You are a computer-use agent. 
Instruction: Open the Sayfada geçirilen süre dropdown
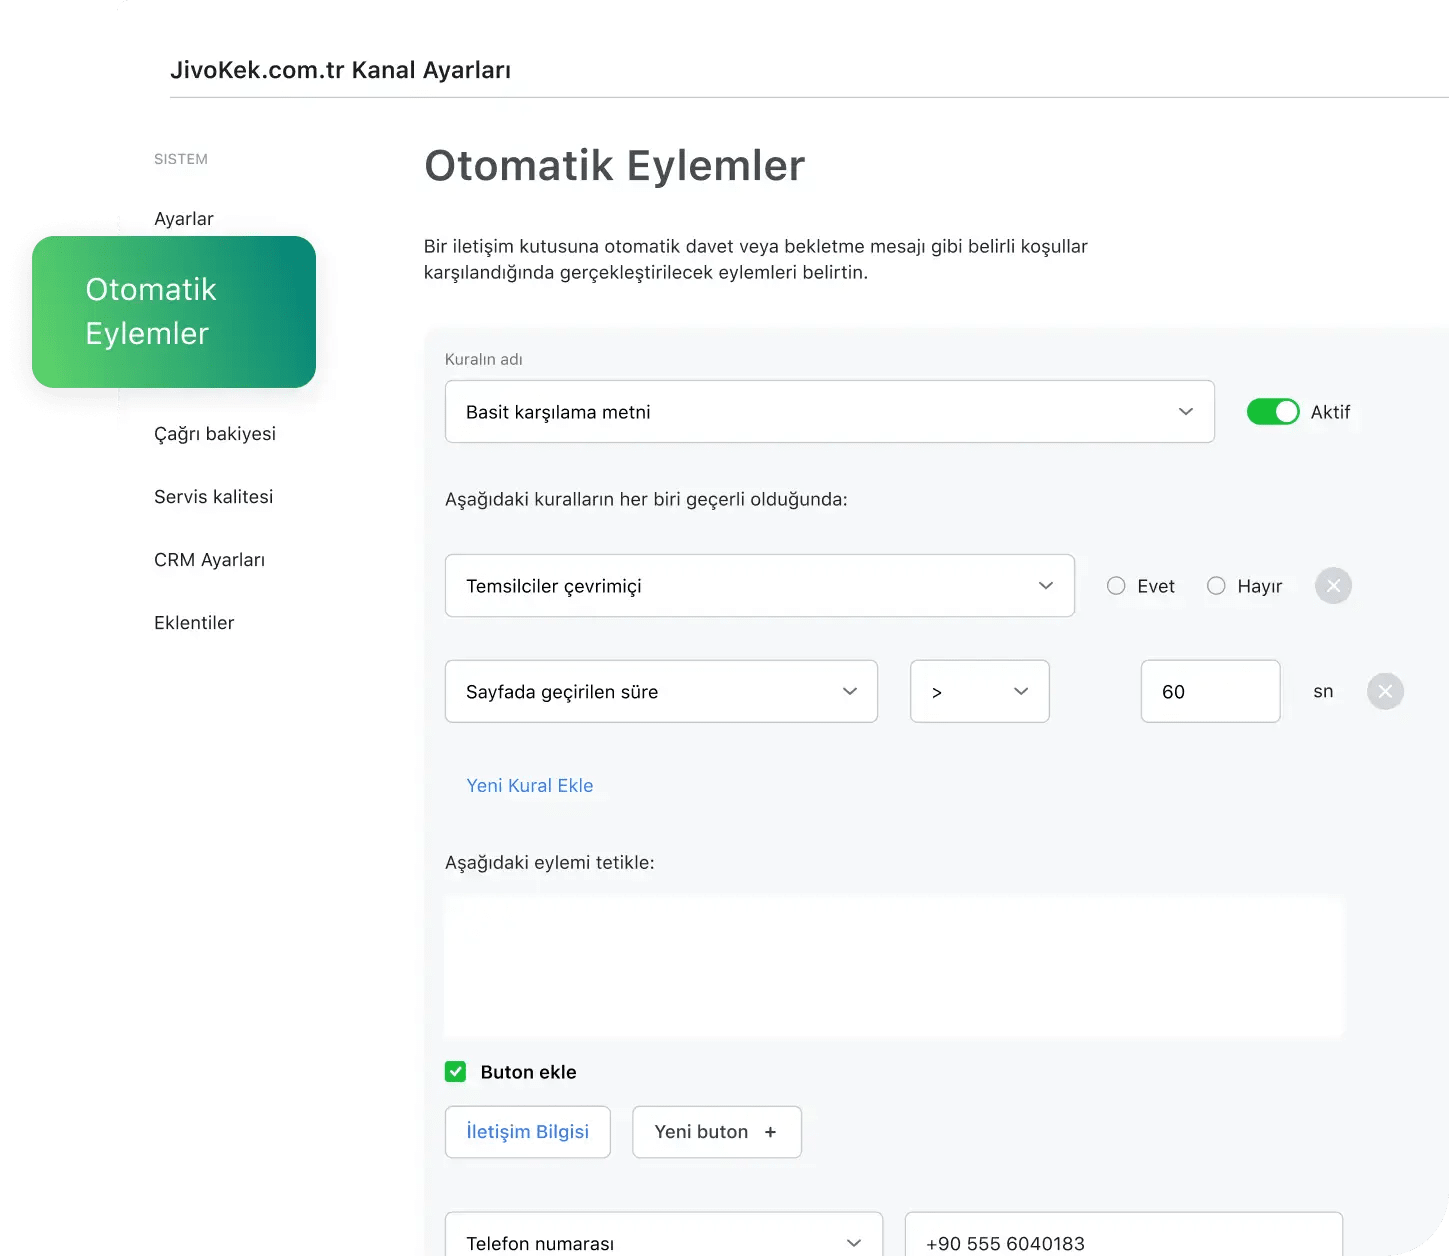pos(661,691)
